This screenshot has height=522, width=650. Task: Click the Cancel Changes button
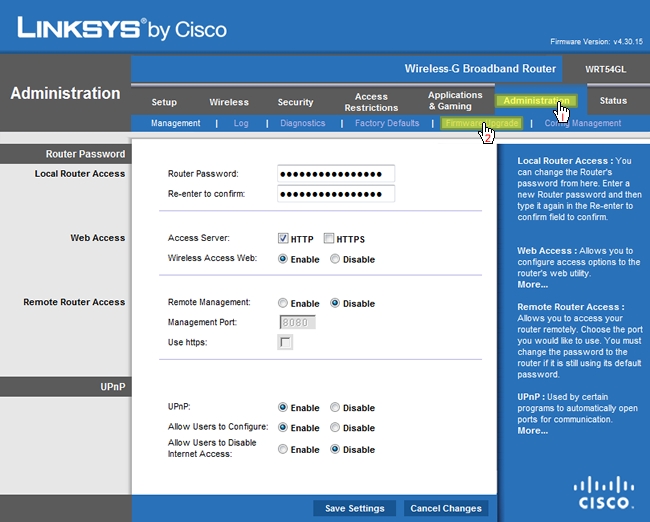point(447,508)
